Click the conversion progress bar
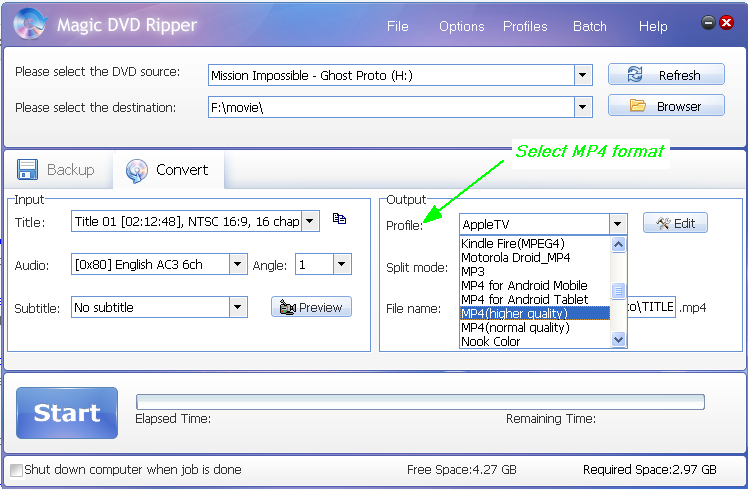This screenshot has height=490, width=748. coord(420,402)
